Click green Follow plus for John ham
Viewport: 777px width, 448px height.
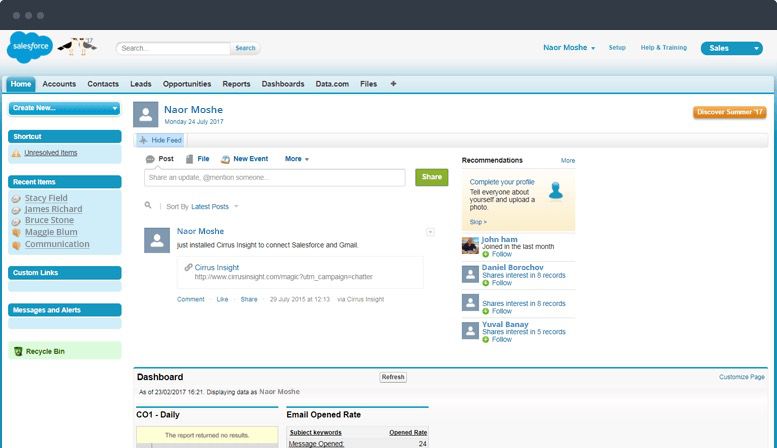(x=486, y=254)
